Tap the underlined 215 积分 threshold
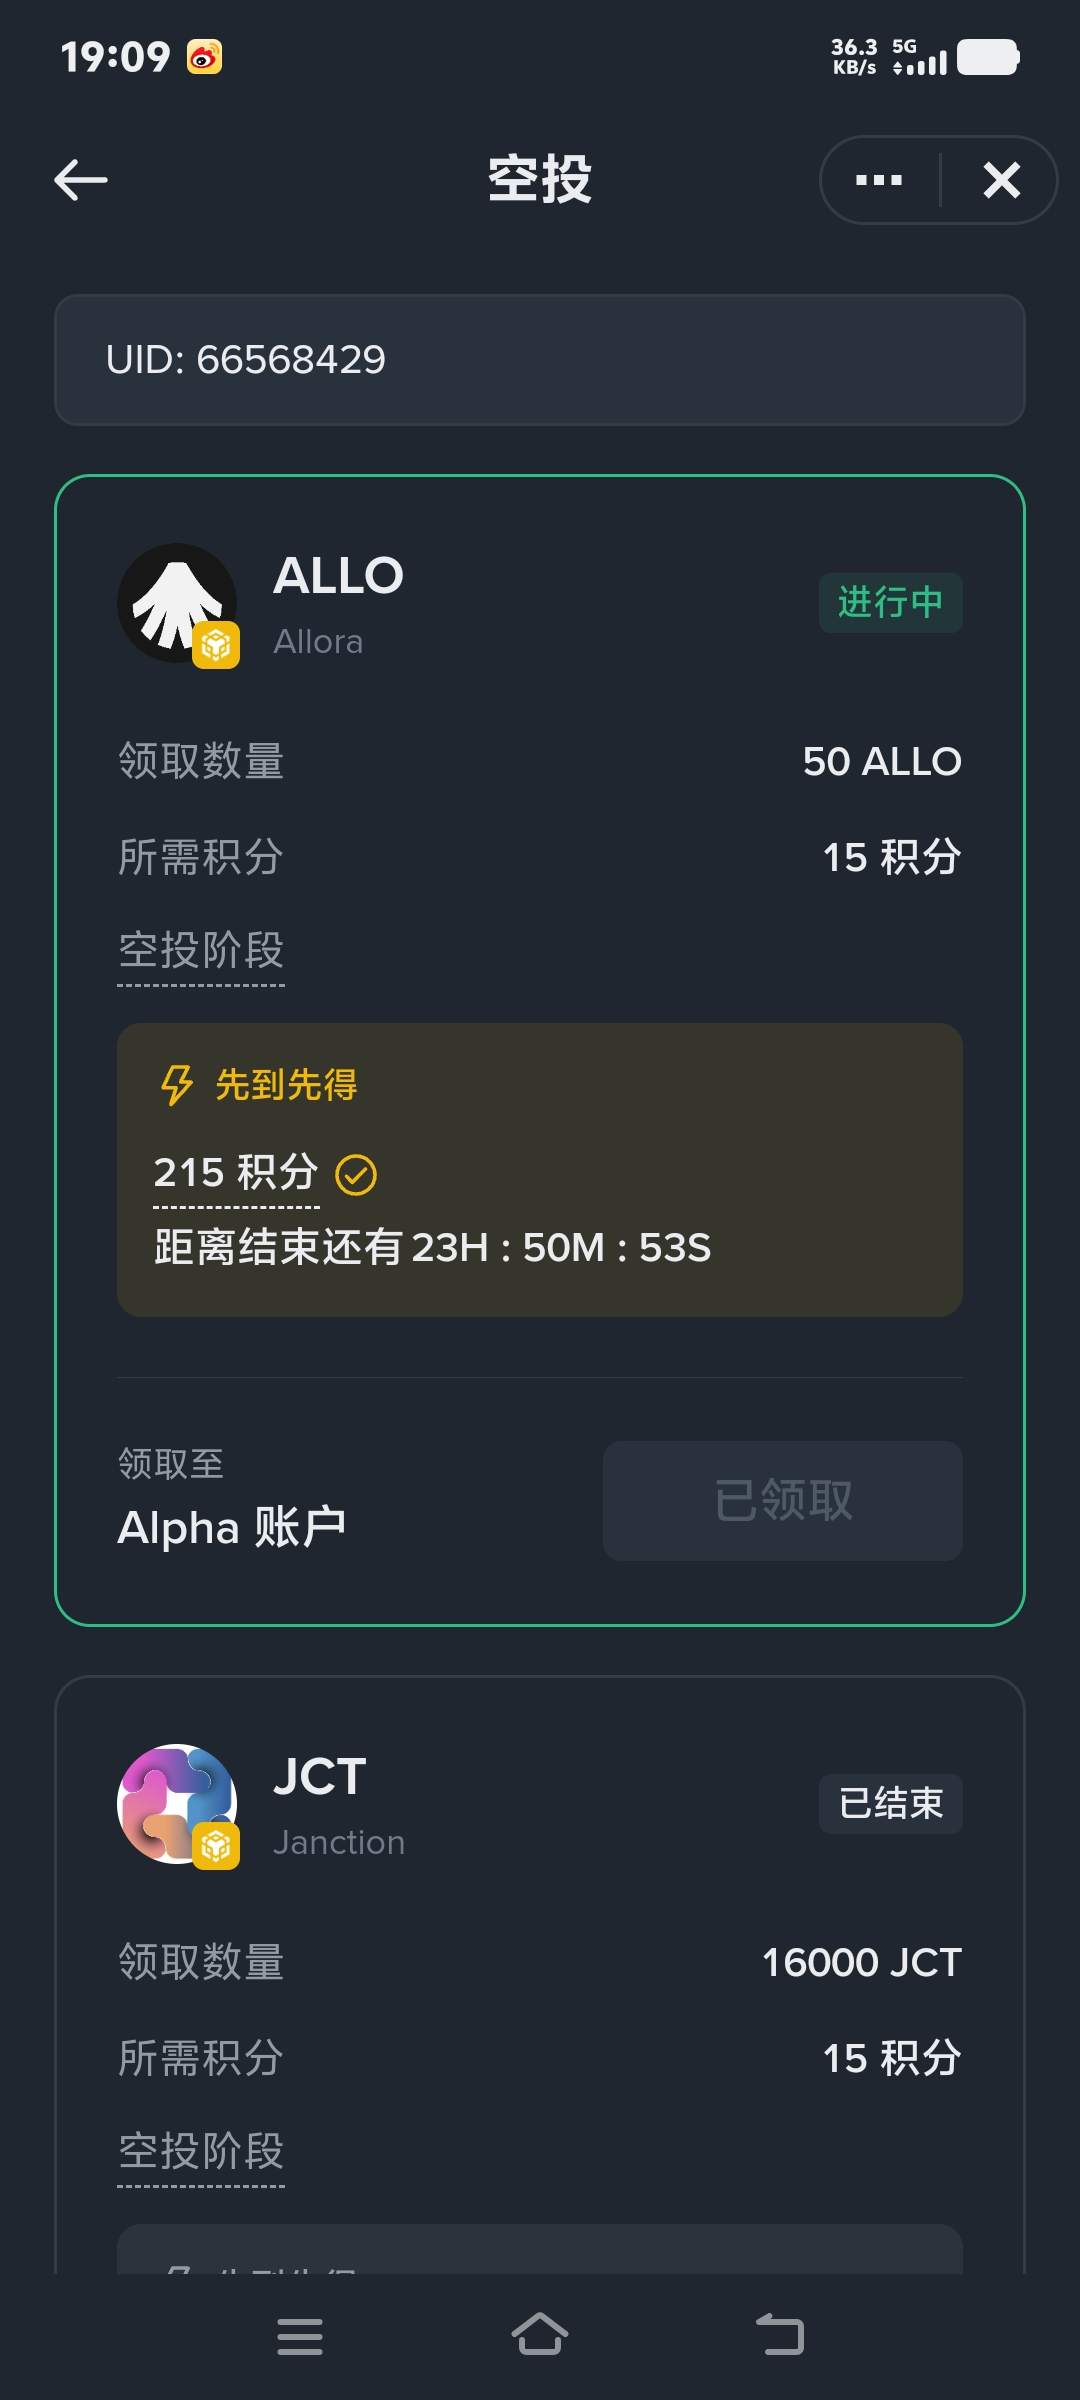Image resolution: width=1080 pixels, height=2400 pixels. pyautogui.click(x=236, y=1173)
